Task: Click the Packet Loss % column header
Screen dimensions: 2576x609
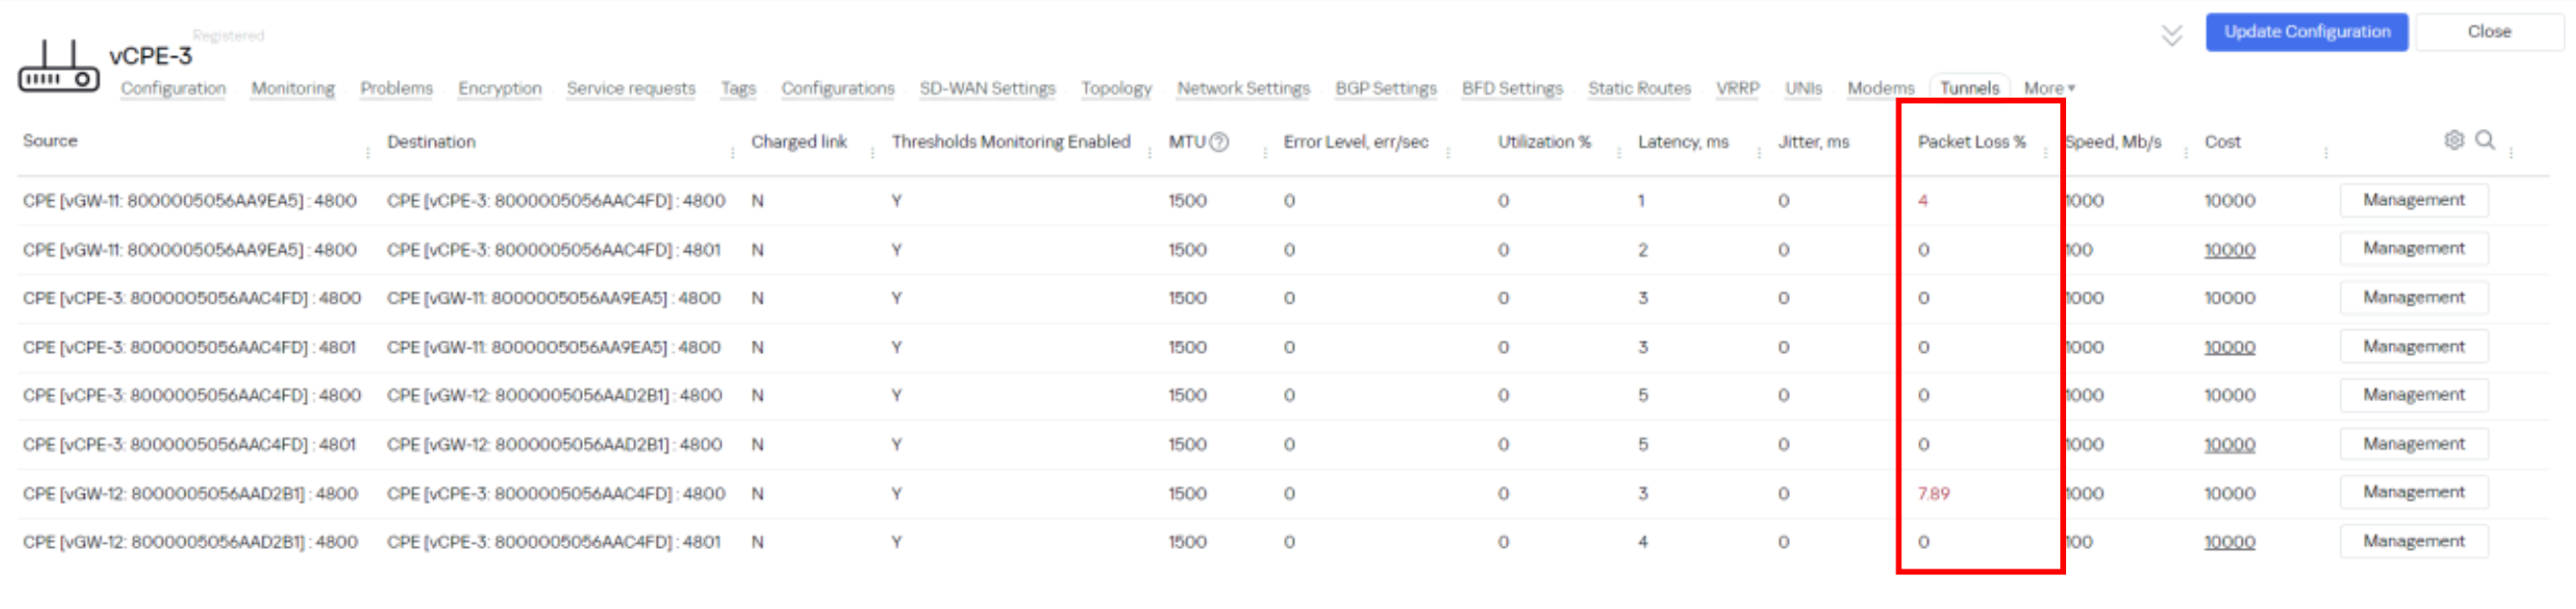Action: 1971,142
